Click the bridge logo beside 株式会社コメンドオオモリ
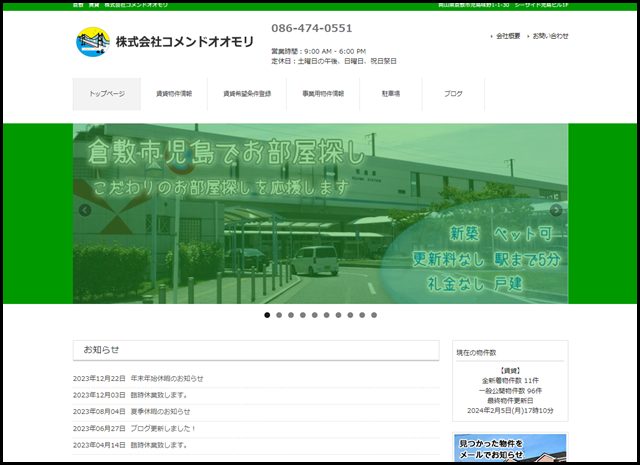The height and width of the screenshot is (465, 640). 93,42
